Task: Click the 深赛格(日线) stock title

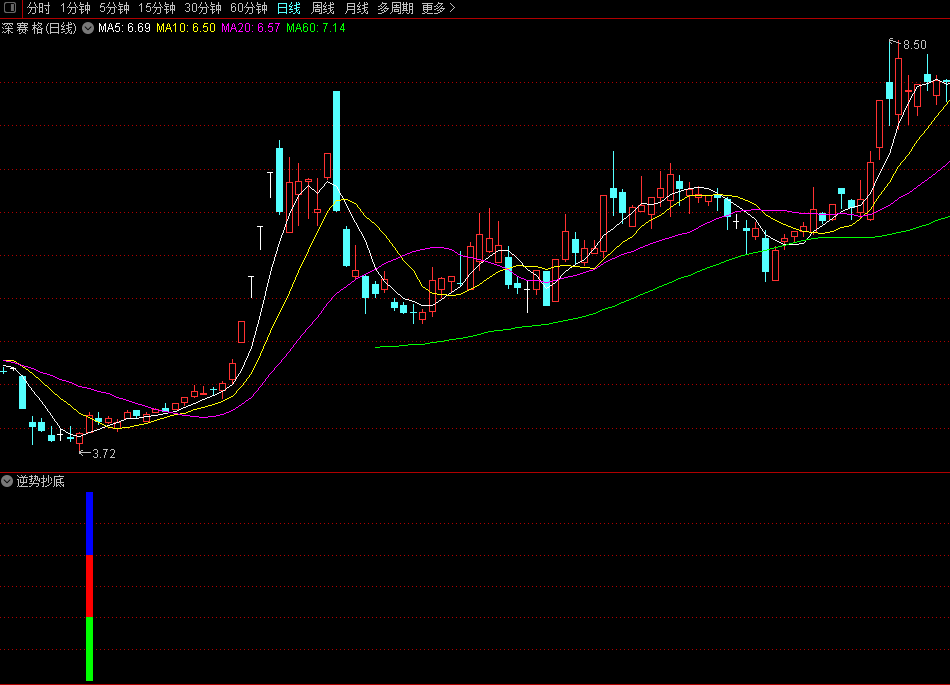Action: pyautogui.click(x=39, y=28)
